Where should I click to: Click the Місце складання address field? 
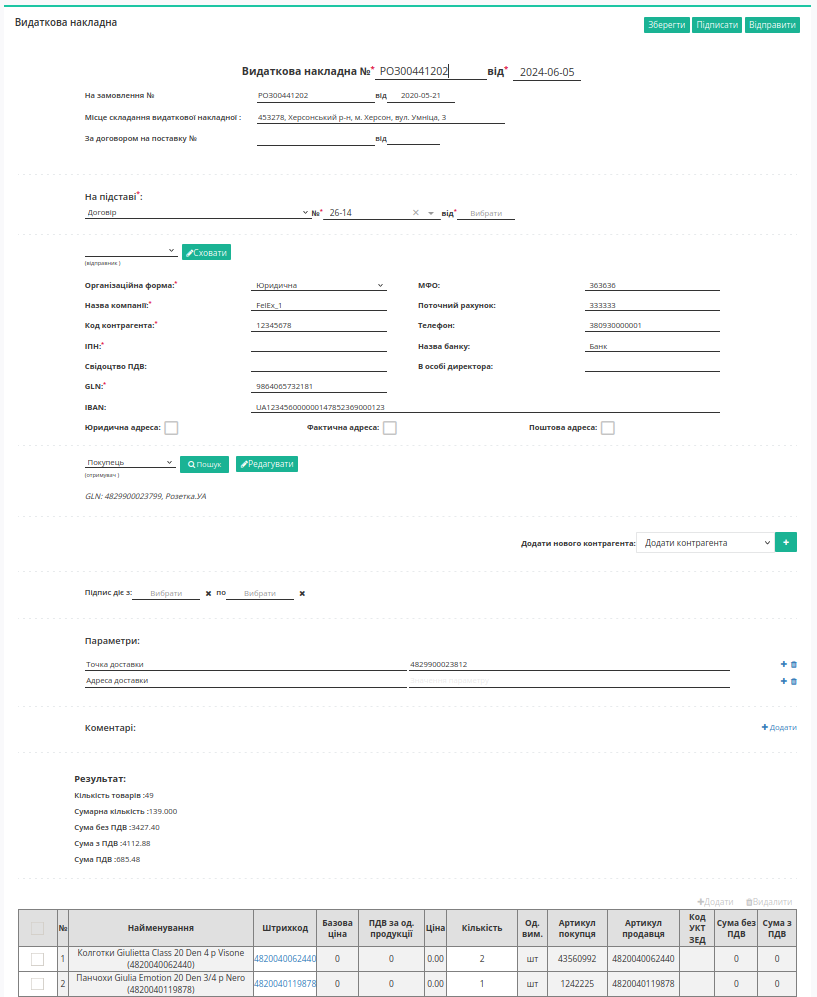point(380,117)
